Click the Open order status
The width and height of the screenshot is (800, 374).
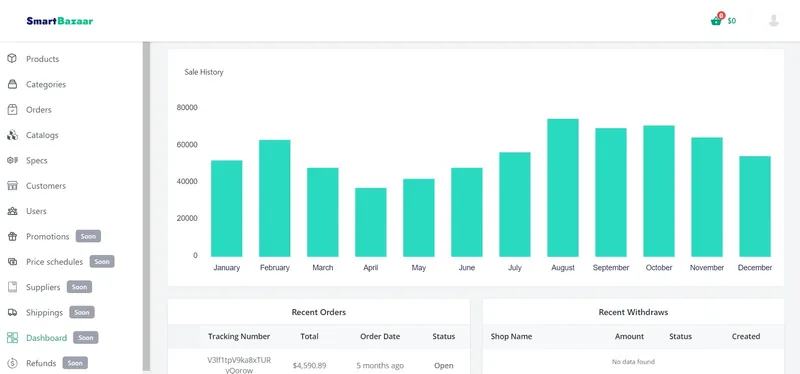(x=444, y=365)
